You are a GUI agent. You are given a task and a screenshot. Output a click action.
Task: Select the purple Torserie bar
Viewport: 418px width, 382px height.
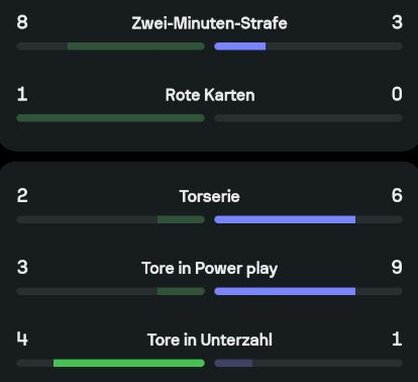coord(285,220)
